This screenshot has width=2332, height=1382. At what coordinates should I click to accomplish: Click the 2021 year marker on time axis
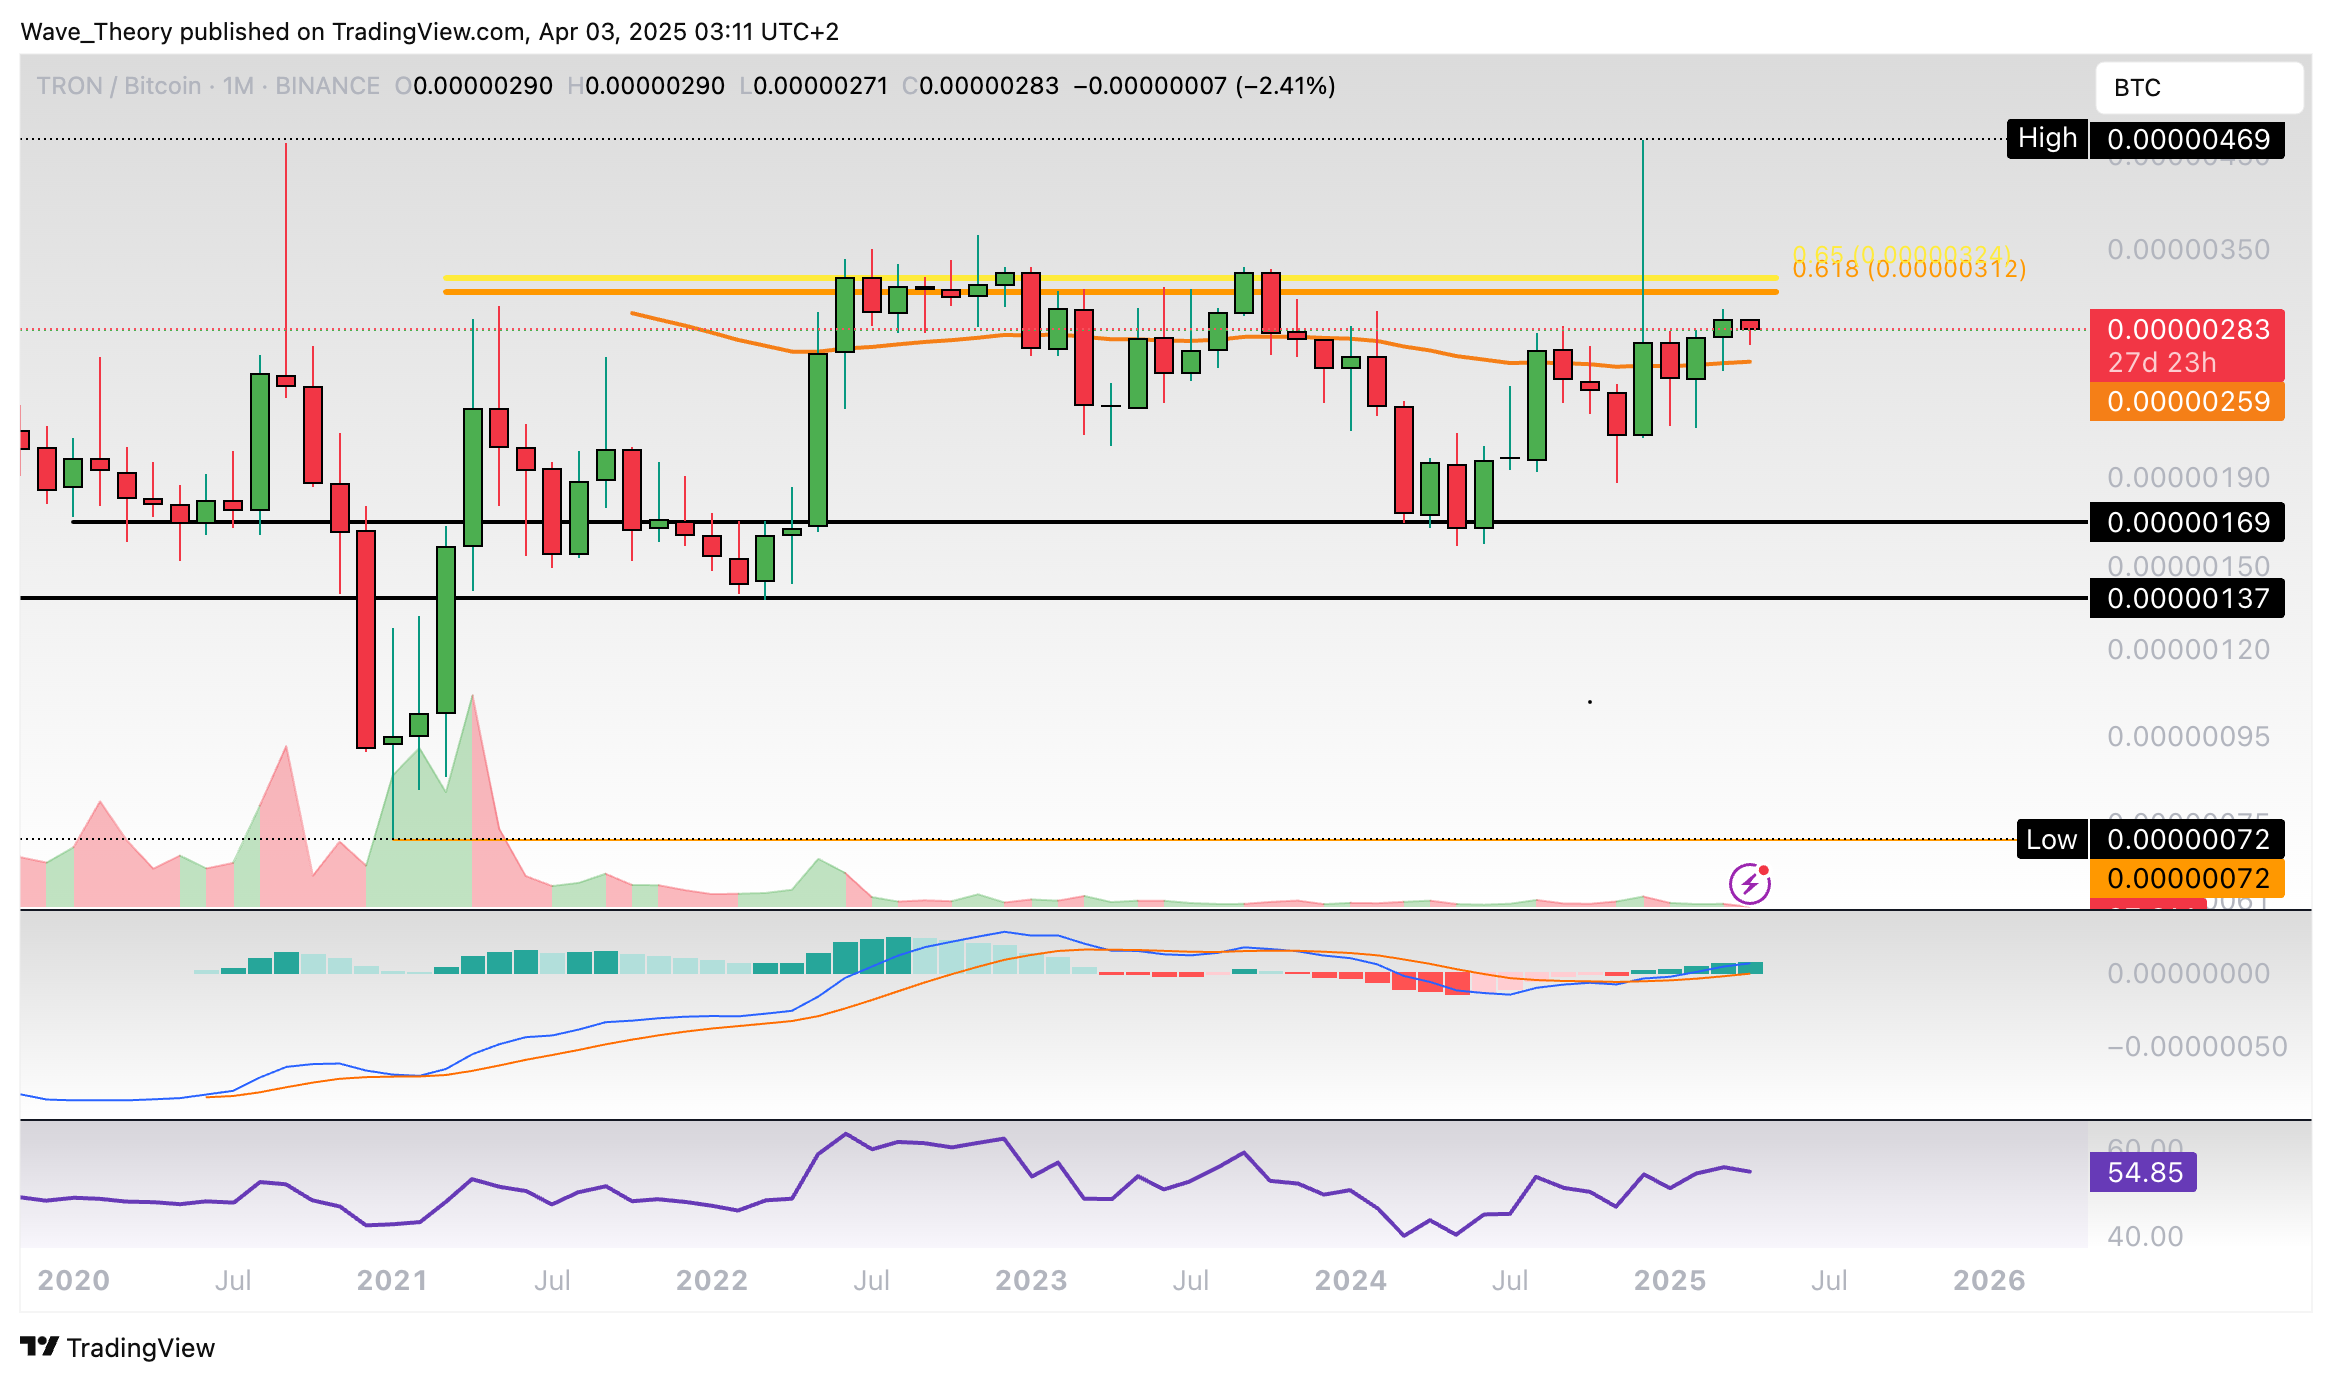[x=392, y=1280]
